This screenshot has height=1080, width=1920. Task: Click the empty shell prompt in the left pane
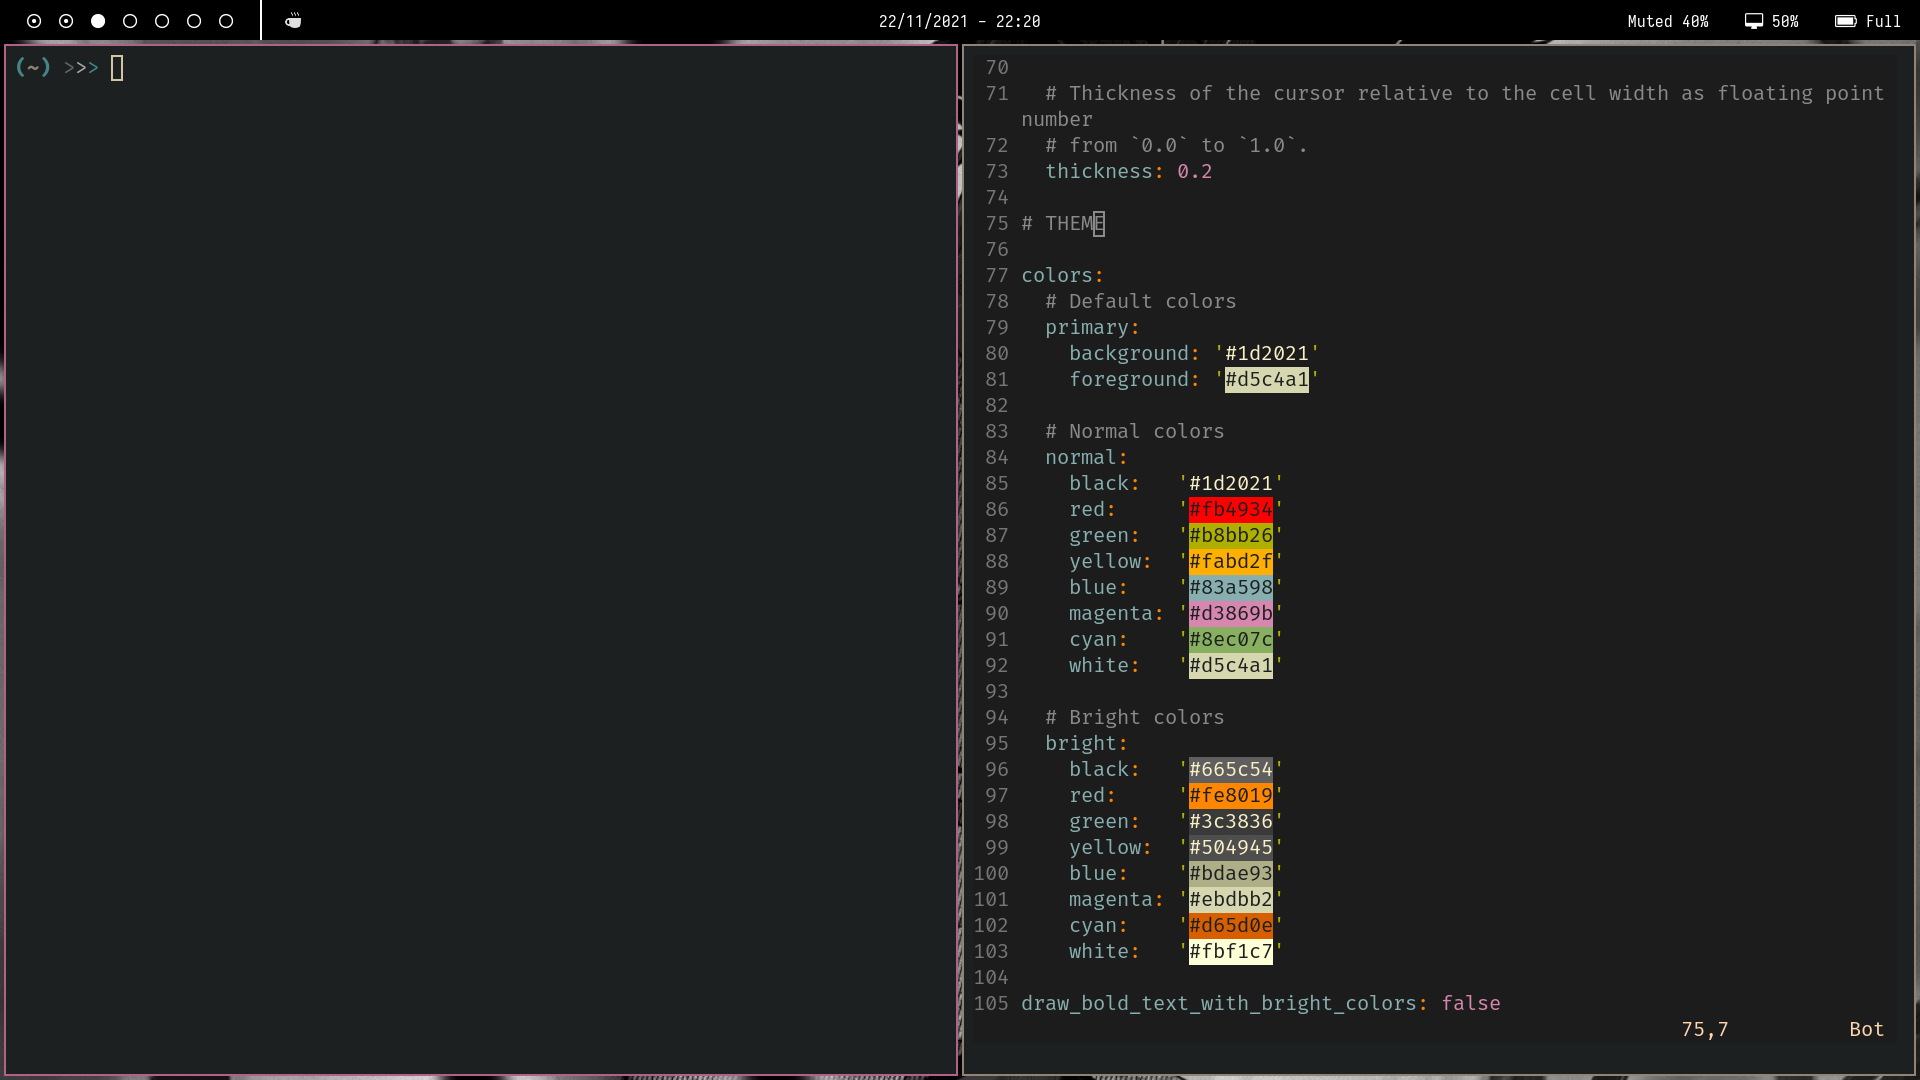pos(118,67)
